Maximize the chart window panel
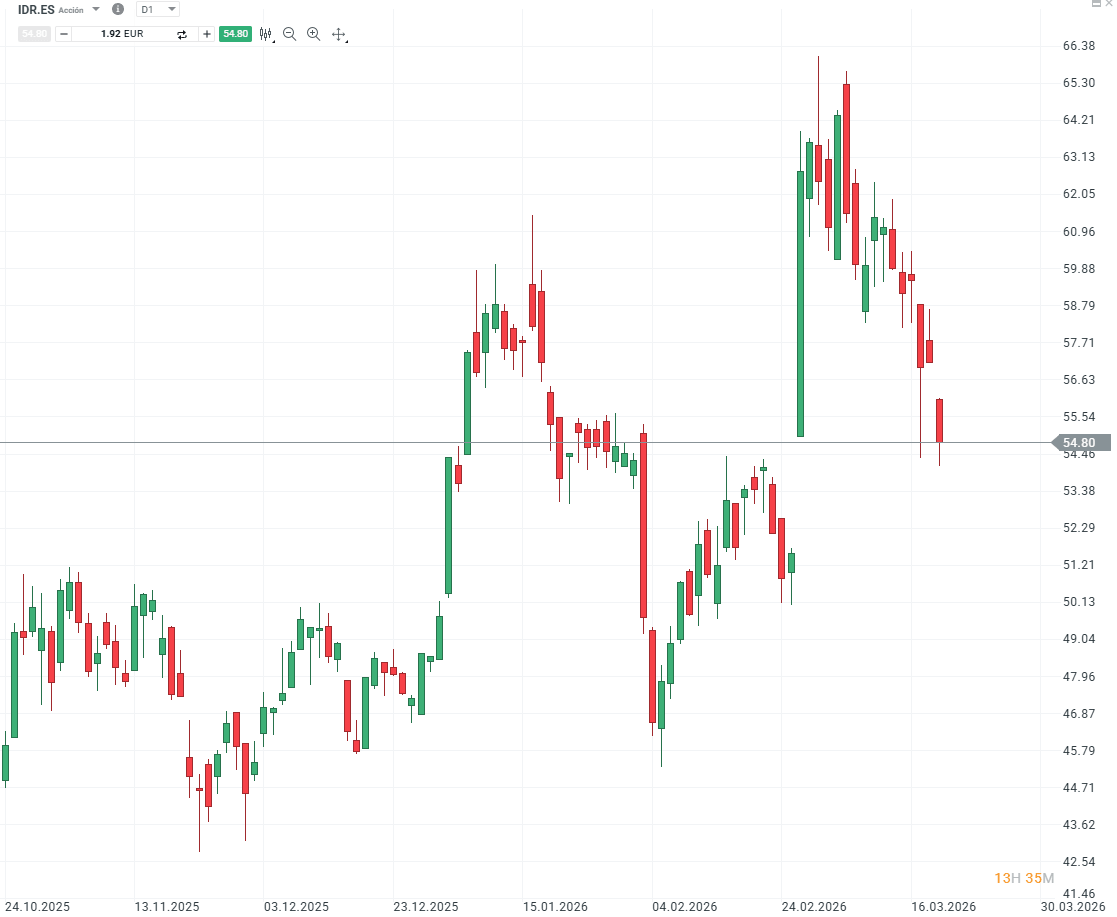This screenshot has width=1117, height=917. (1095, 4)
